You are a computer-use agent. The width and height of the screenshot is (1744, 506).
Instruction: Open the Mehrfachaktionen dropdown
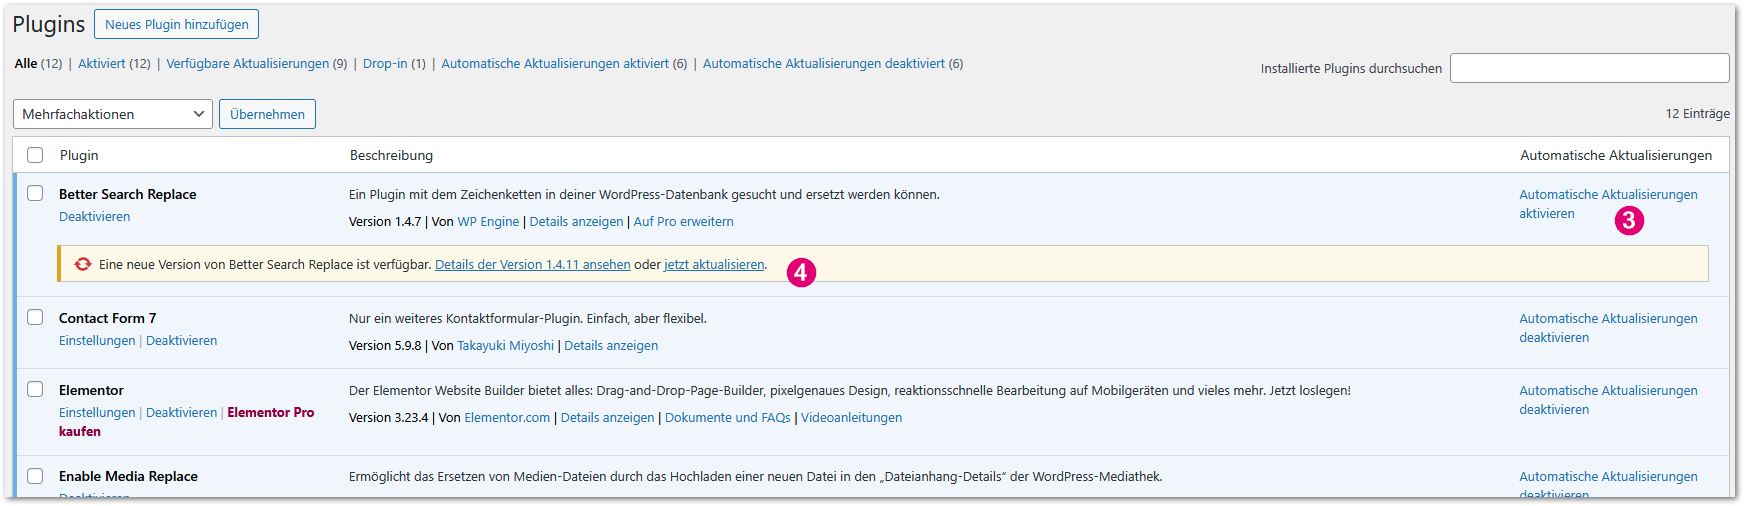113,114
